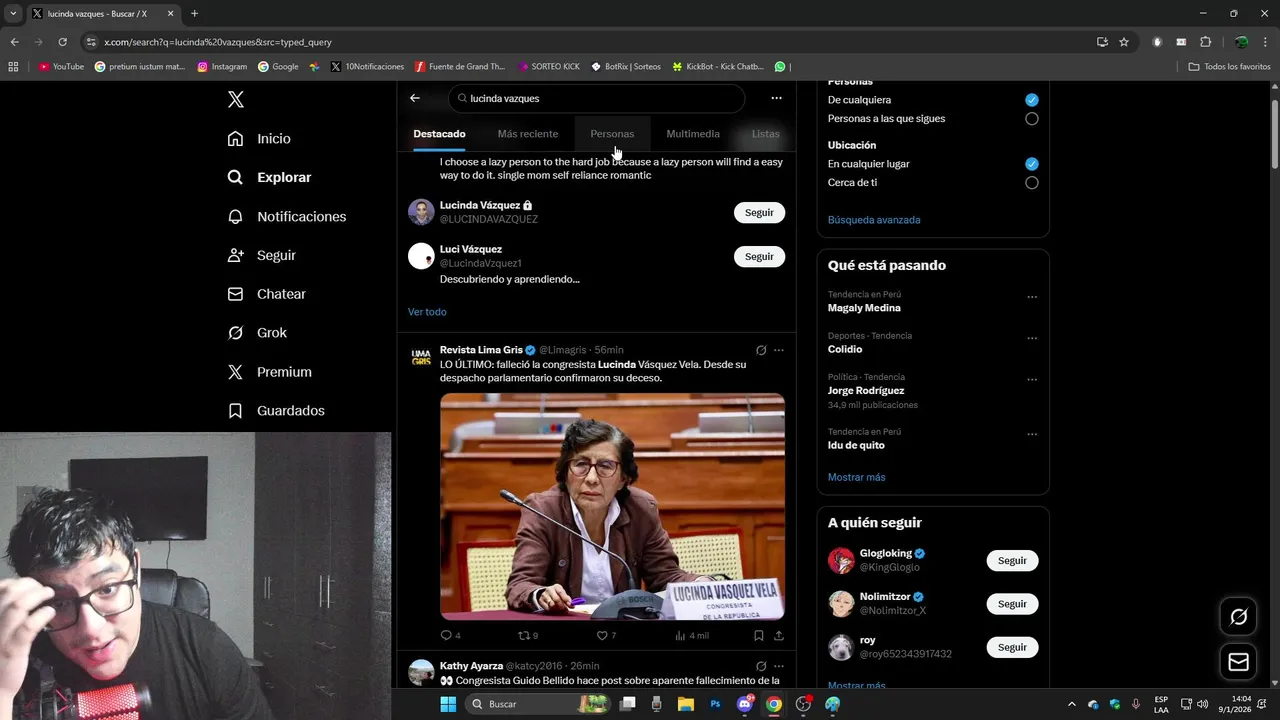Share the Lima Gris post
This screenshot has width=1280, height=720.
pyautogui.click(x=779, y=635)
